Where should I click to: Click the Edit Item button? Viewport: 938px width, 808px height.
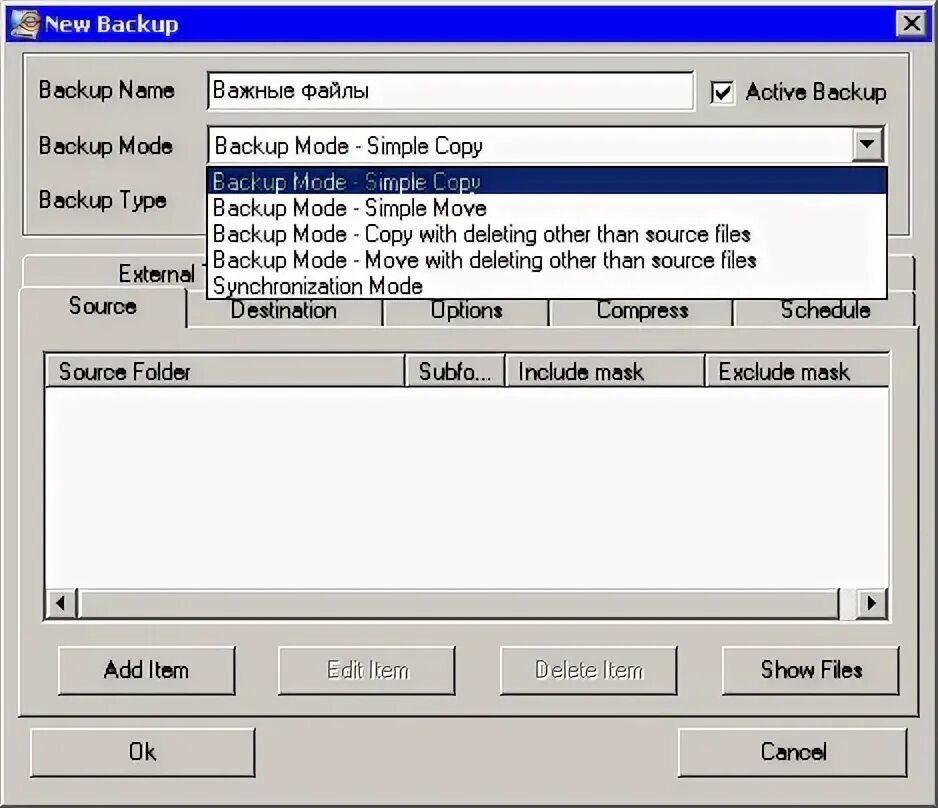coord(367,670)
